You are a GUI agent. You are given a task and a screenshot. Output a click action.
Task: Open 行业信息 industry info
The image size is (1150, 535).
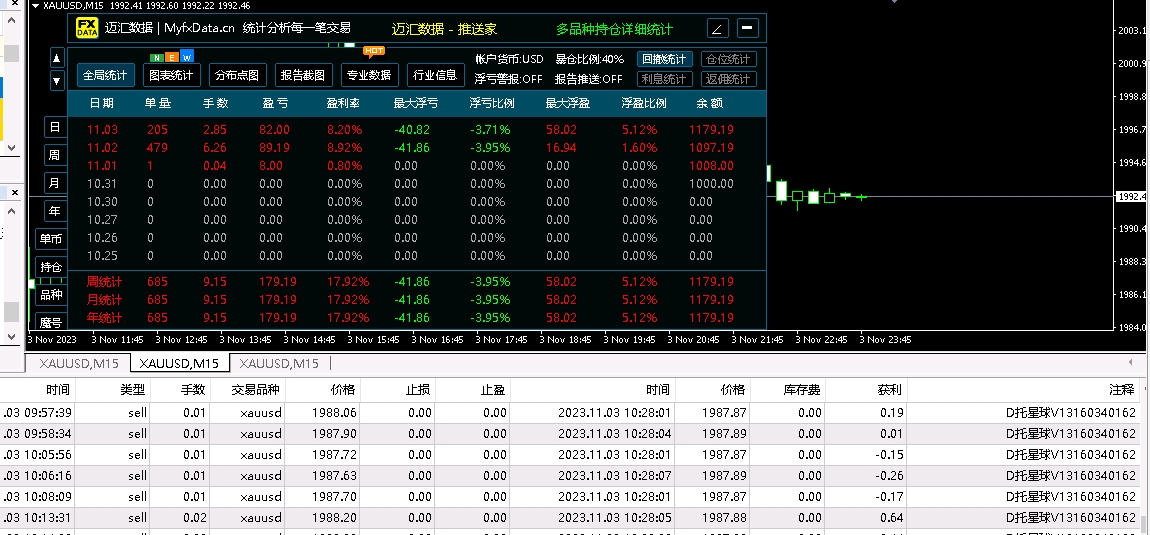point(436,75)
